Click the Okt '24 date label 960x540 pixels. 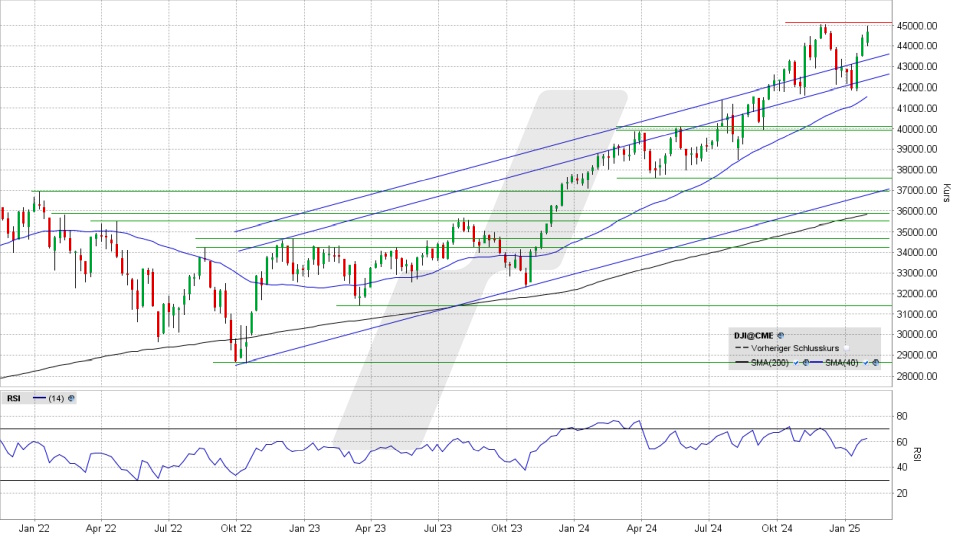click(778, 528)
